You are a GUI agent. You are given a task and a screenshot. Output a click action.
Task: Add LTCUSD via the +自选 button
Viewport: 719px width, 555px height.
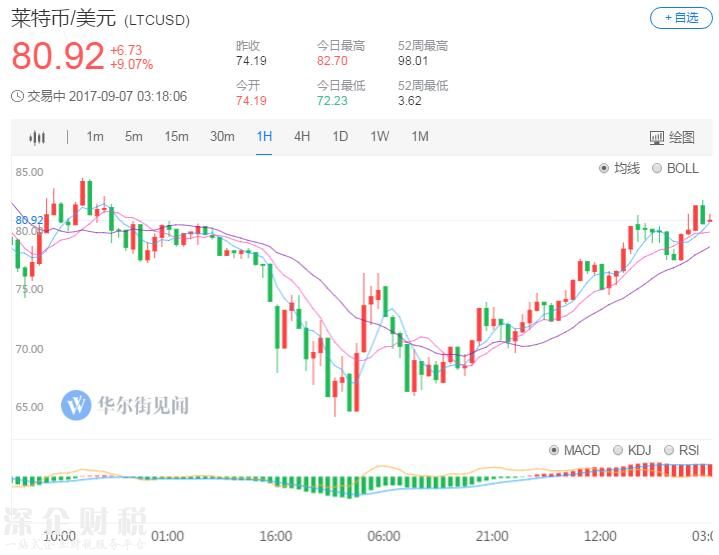pos(681,18)
